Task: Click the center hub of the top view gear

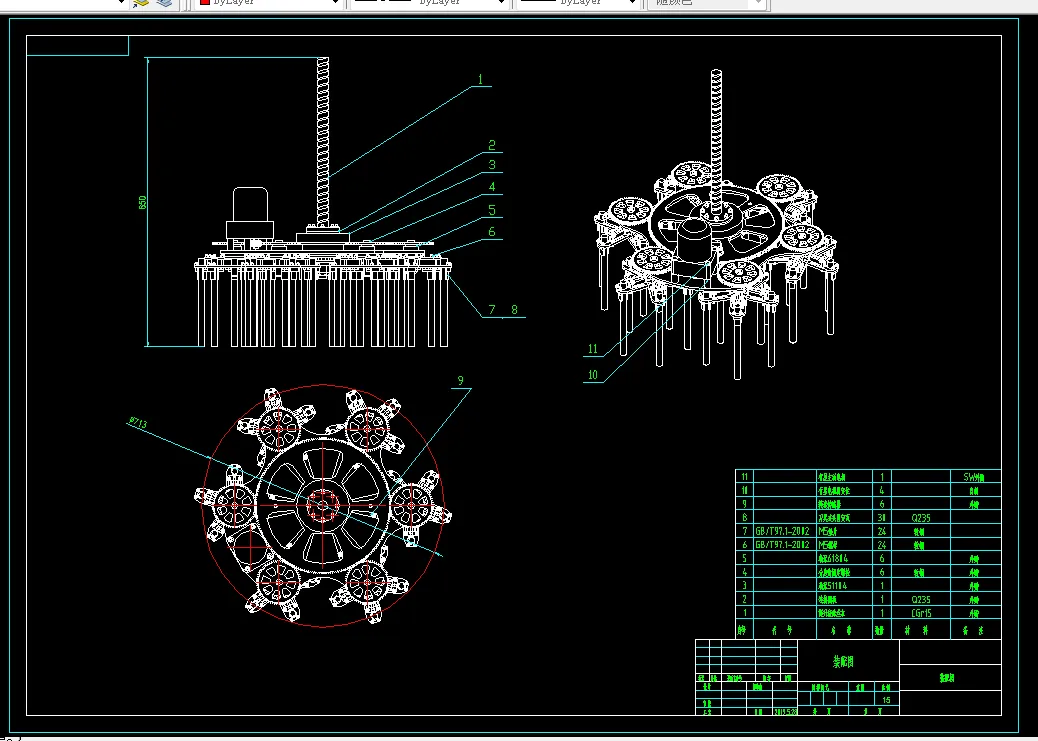Action: point(324,505)
